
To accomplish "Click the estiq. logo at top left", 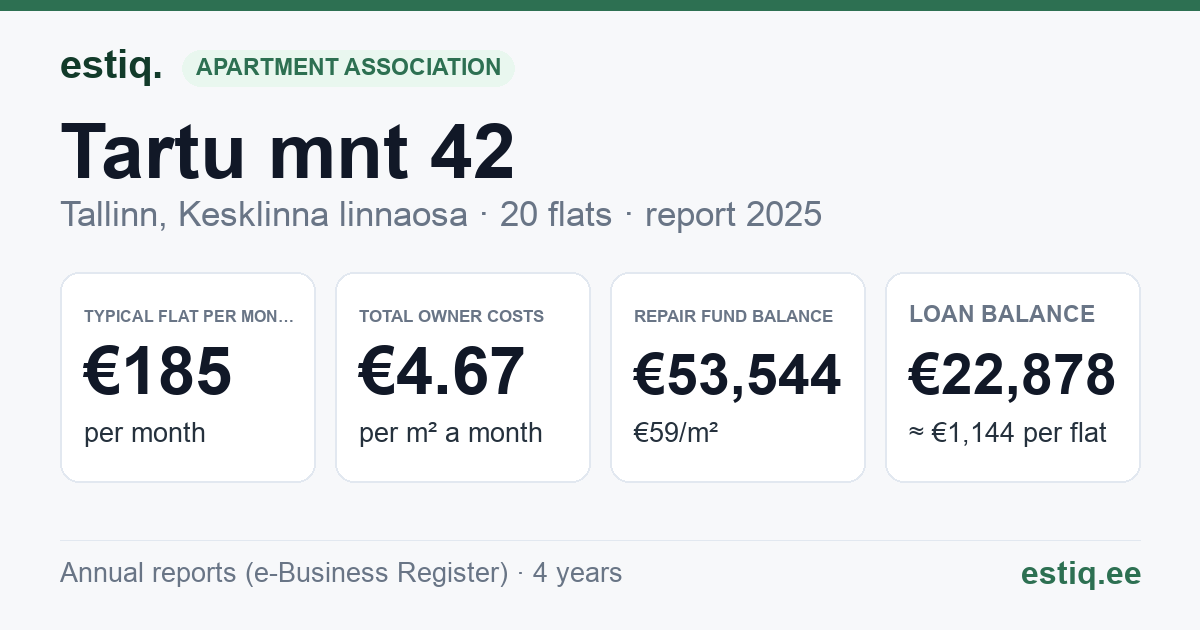I will (111, 66).
